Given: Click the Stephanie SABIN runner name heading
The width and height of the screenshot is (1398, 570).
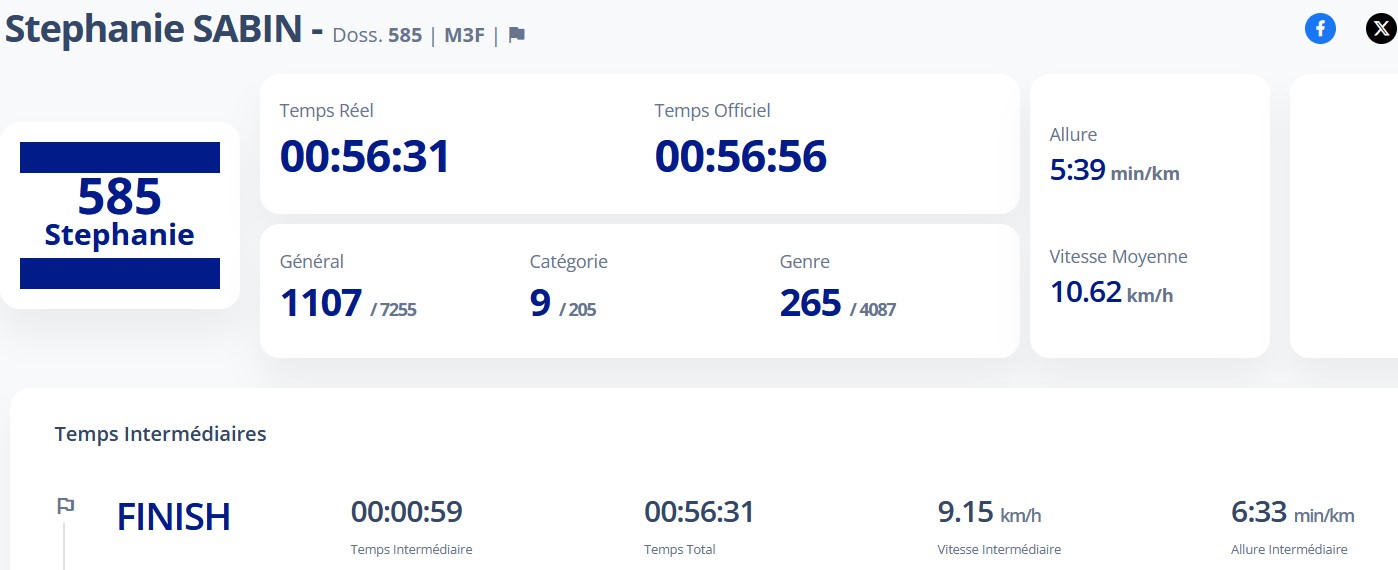Looking at the screenshot, I should click(x=153, y=30).
